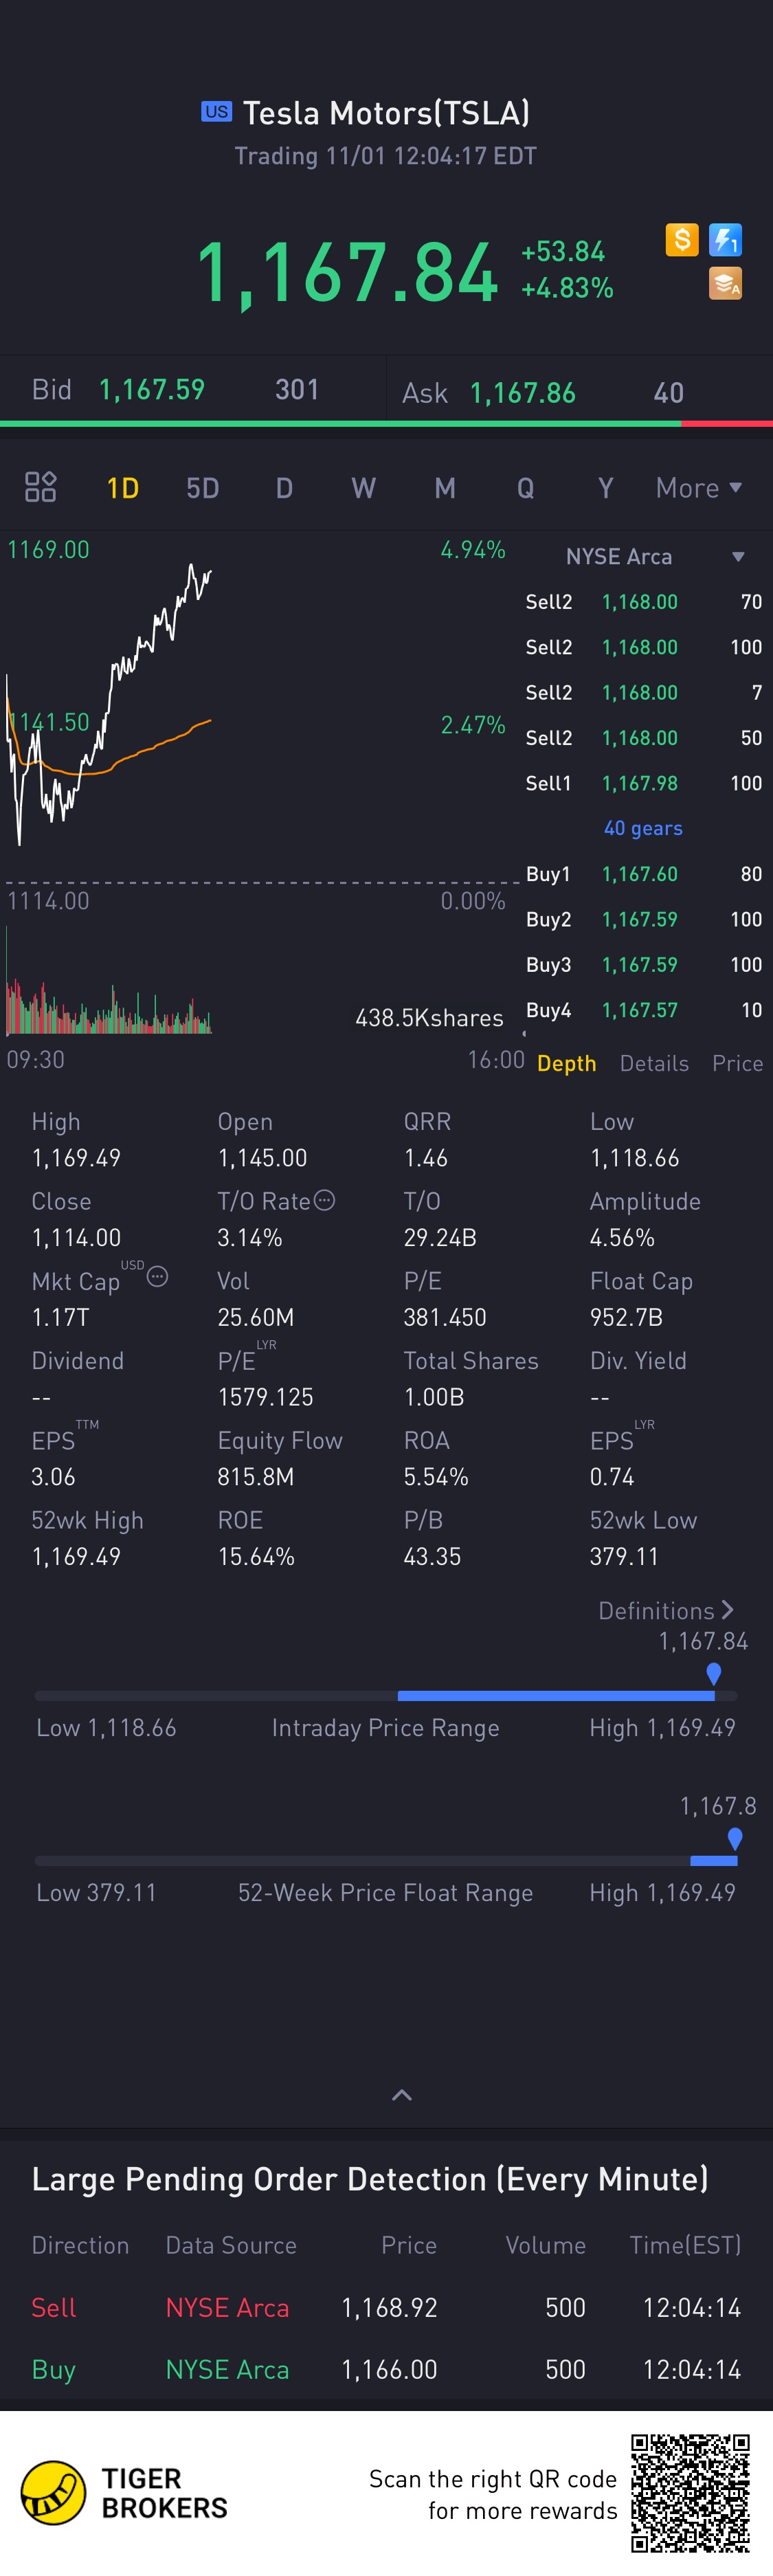This screenshot has height=2576, width=773.
Task: Open the More timeframes dropdown
Action: pos(699,488)
